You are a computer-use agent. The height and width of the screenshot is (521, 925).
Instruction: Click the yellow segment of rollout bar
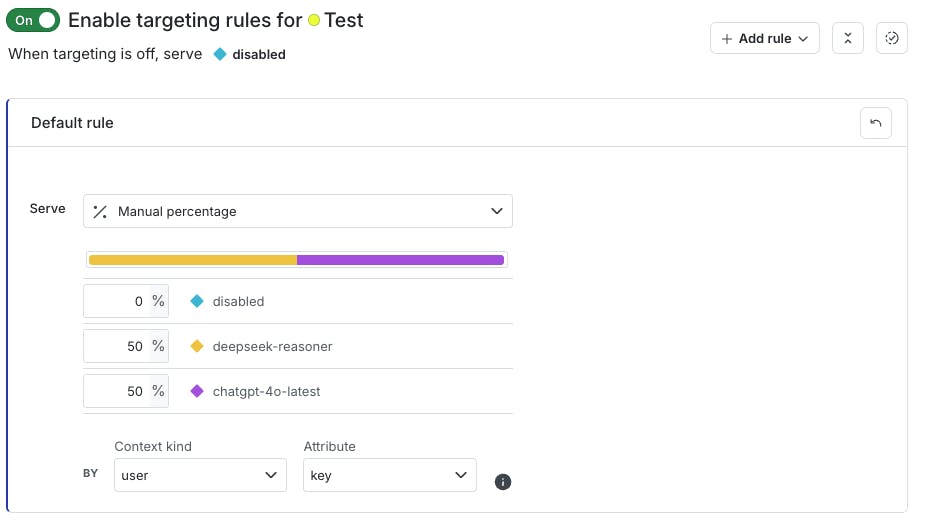[192, 260]
